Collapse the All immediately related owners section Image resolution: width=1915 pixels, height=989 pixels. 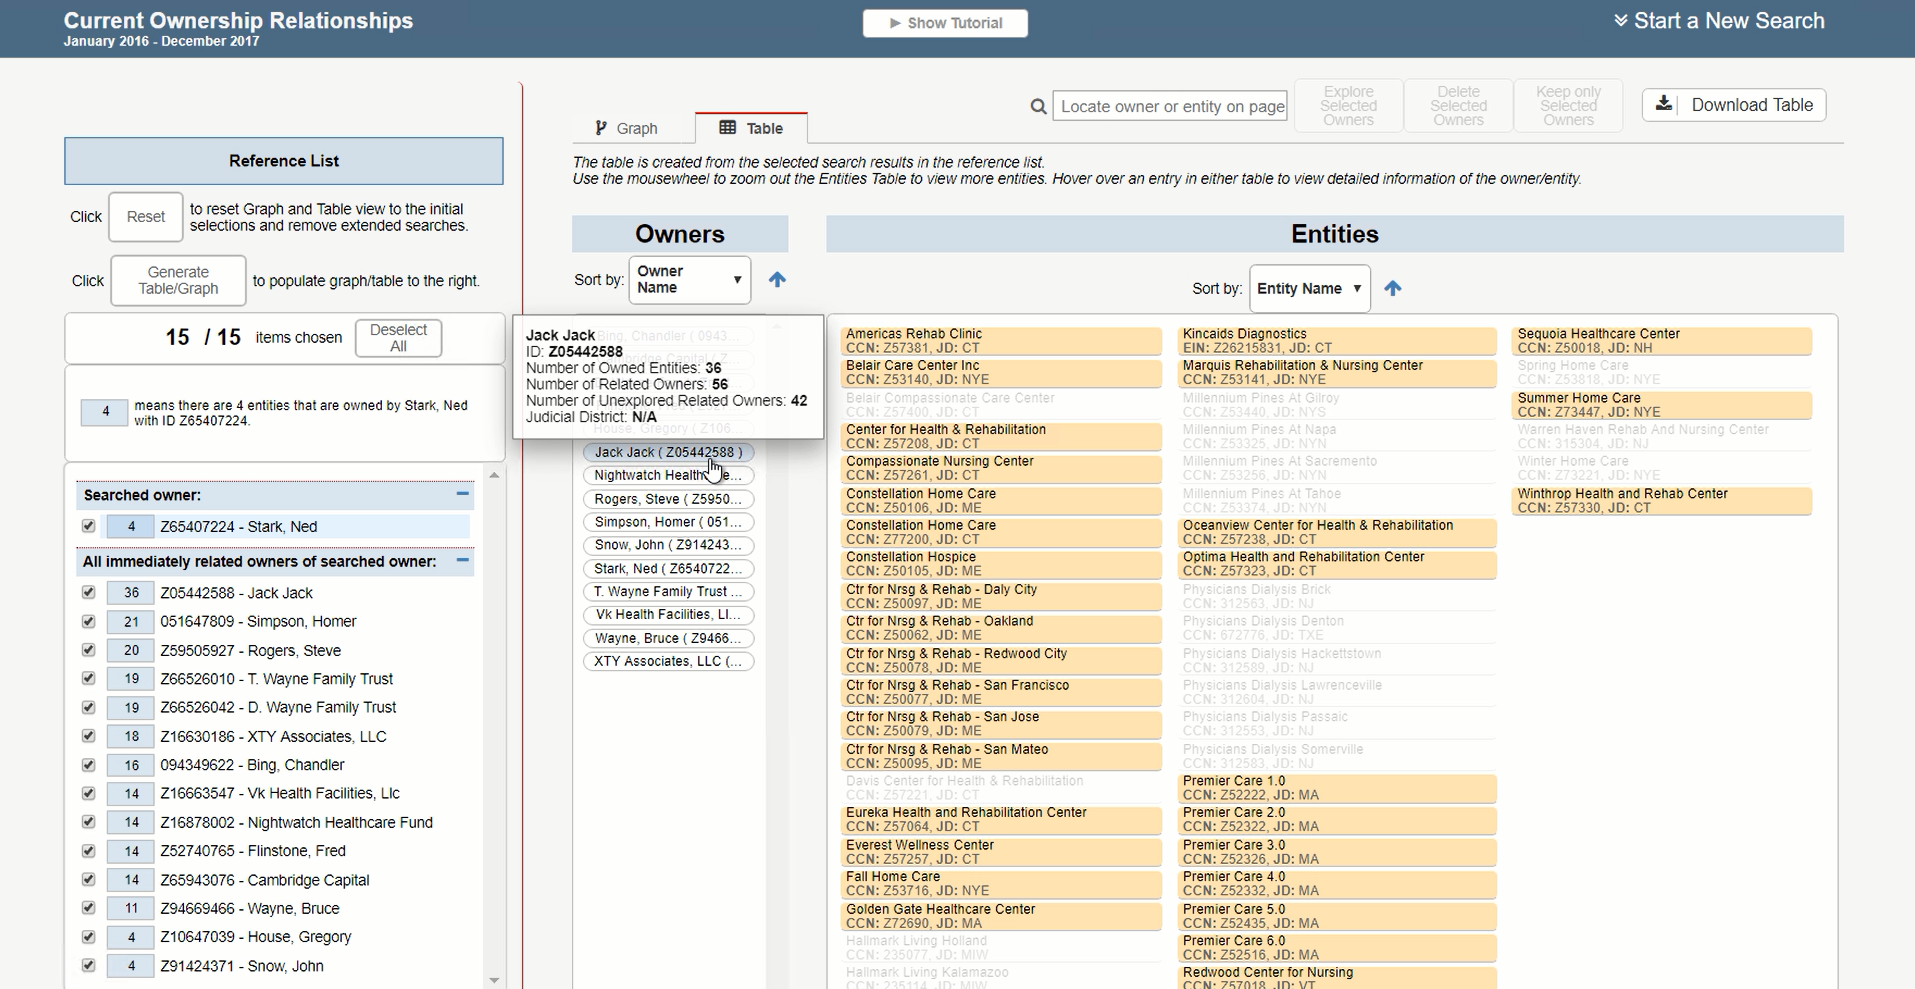[462, 561]
